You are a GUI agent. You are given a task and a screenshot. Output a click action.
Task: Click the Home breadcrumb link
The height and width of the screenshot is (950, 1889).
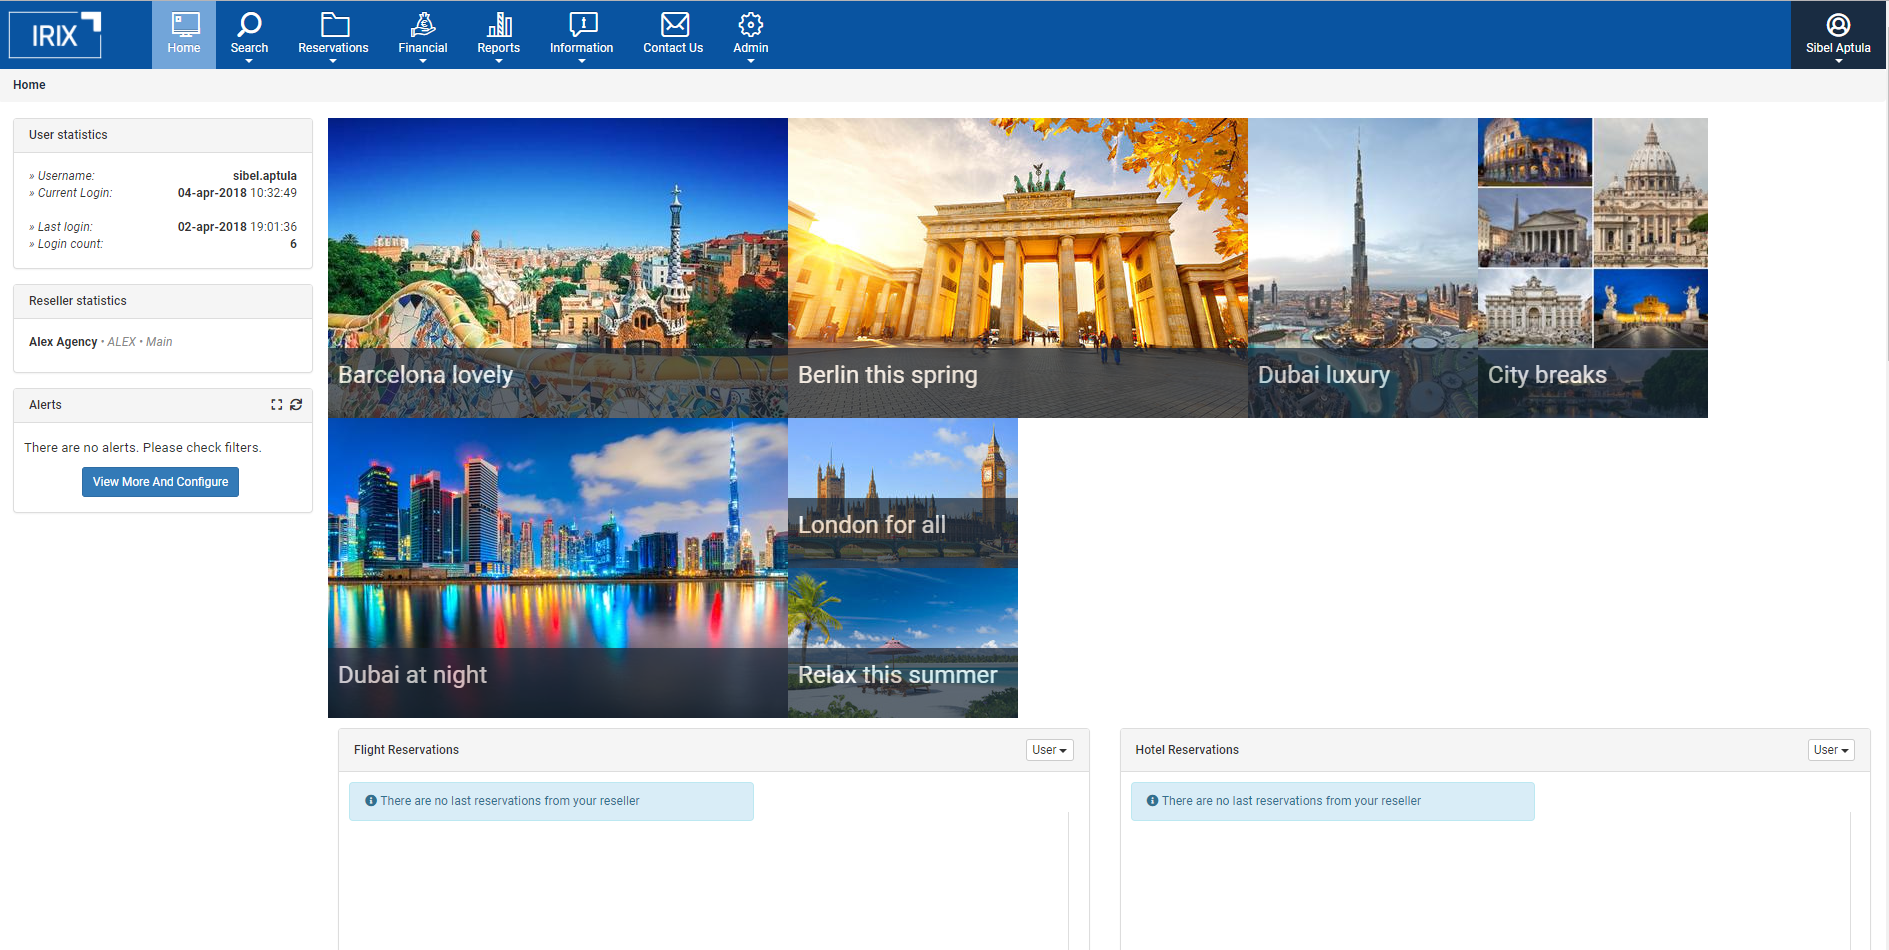28,84
